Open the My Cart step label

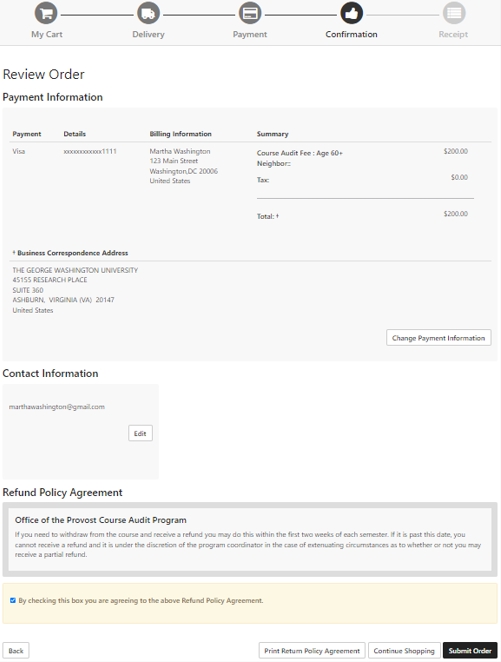pos(46,35)
